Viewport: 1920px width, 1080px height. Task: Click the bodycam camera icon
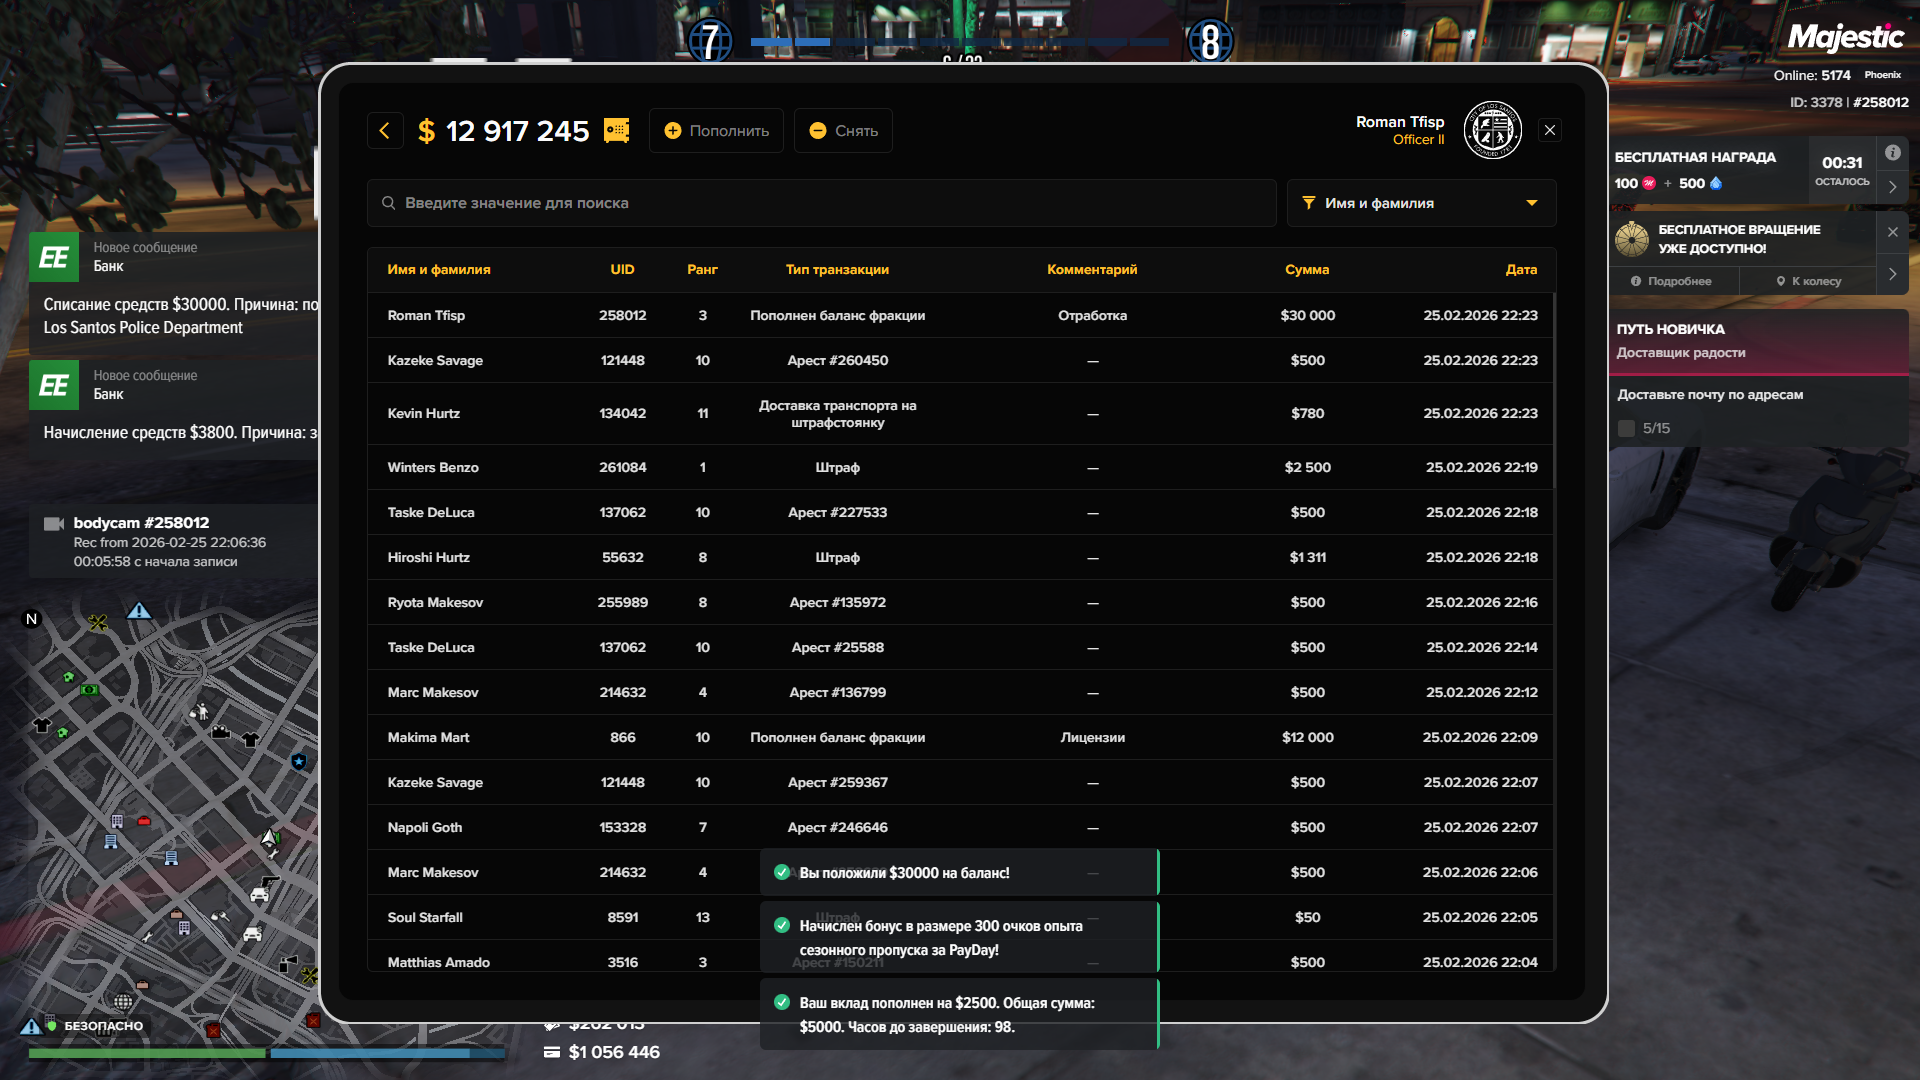54,524
